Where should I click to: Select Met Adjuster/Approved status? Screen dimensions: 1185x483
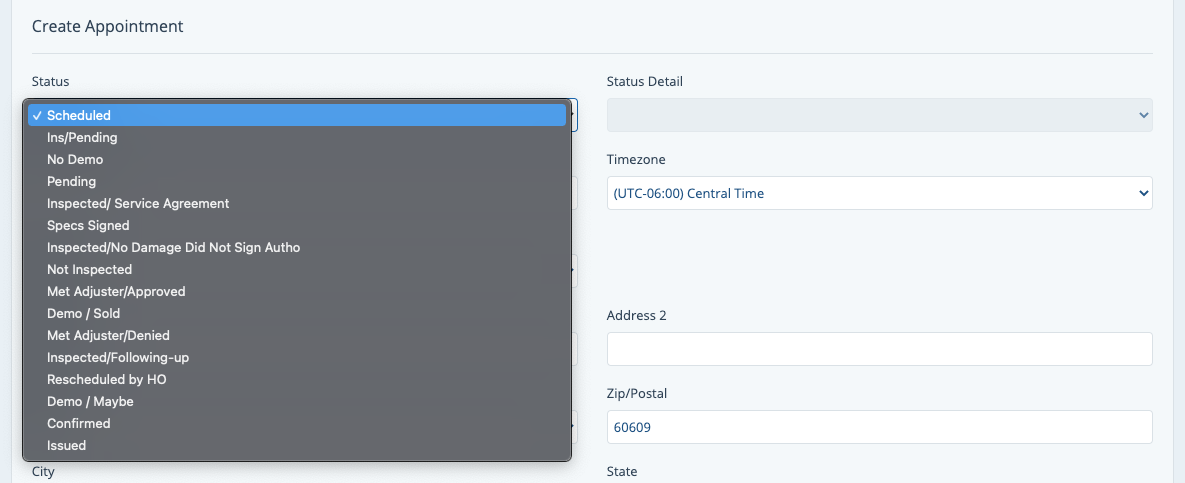116,291
